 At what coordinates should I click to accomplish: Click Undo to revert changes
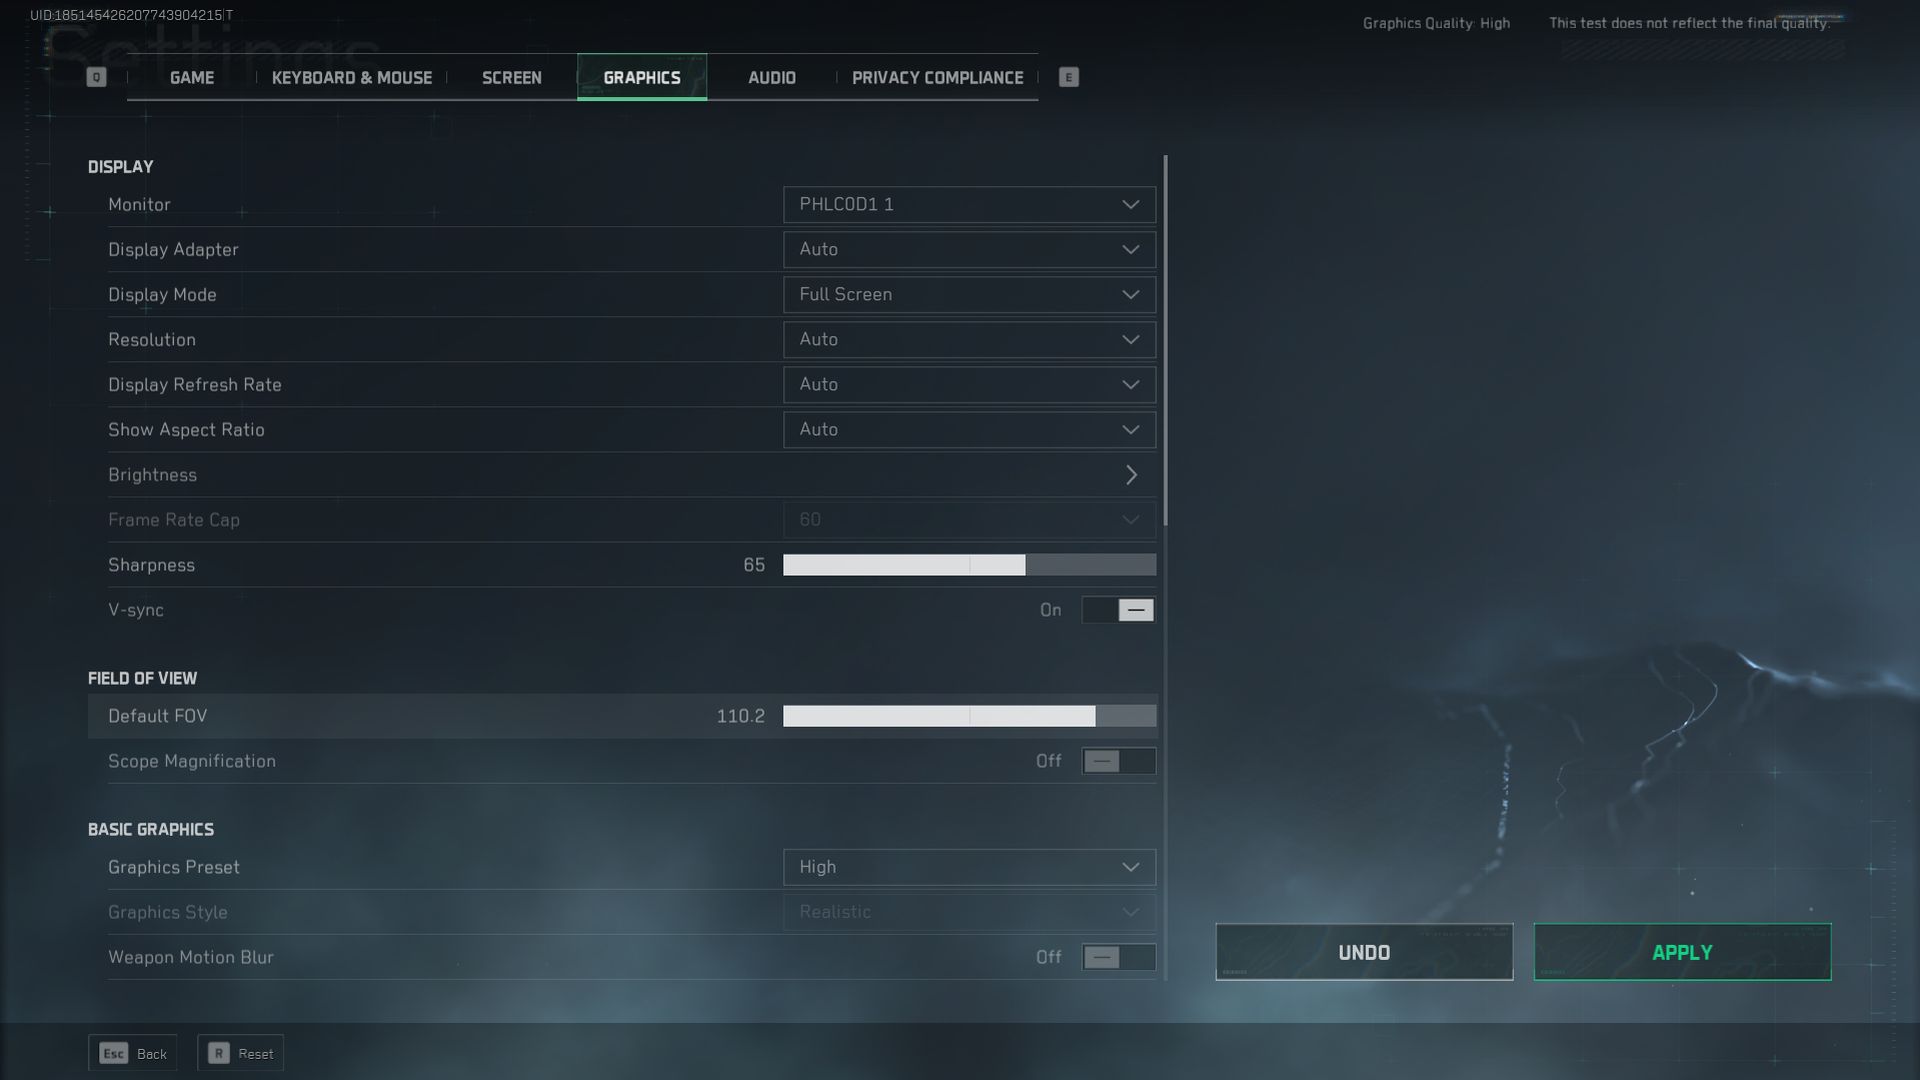coord(1364,952)
